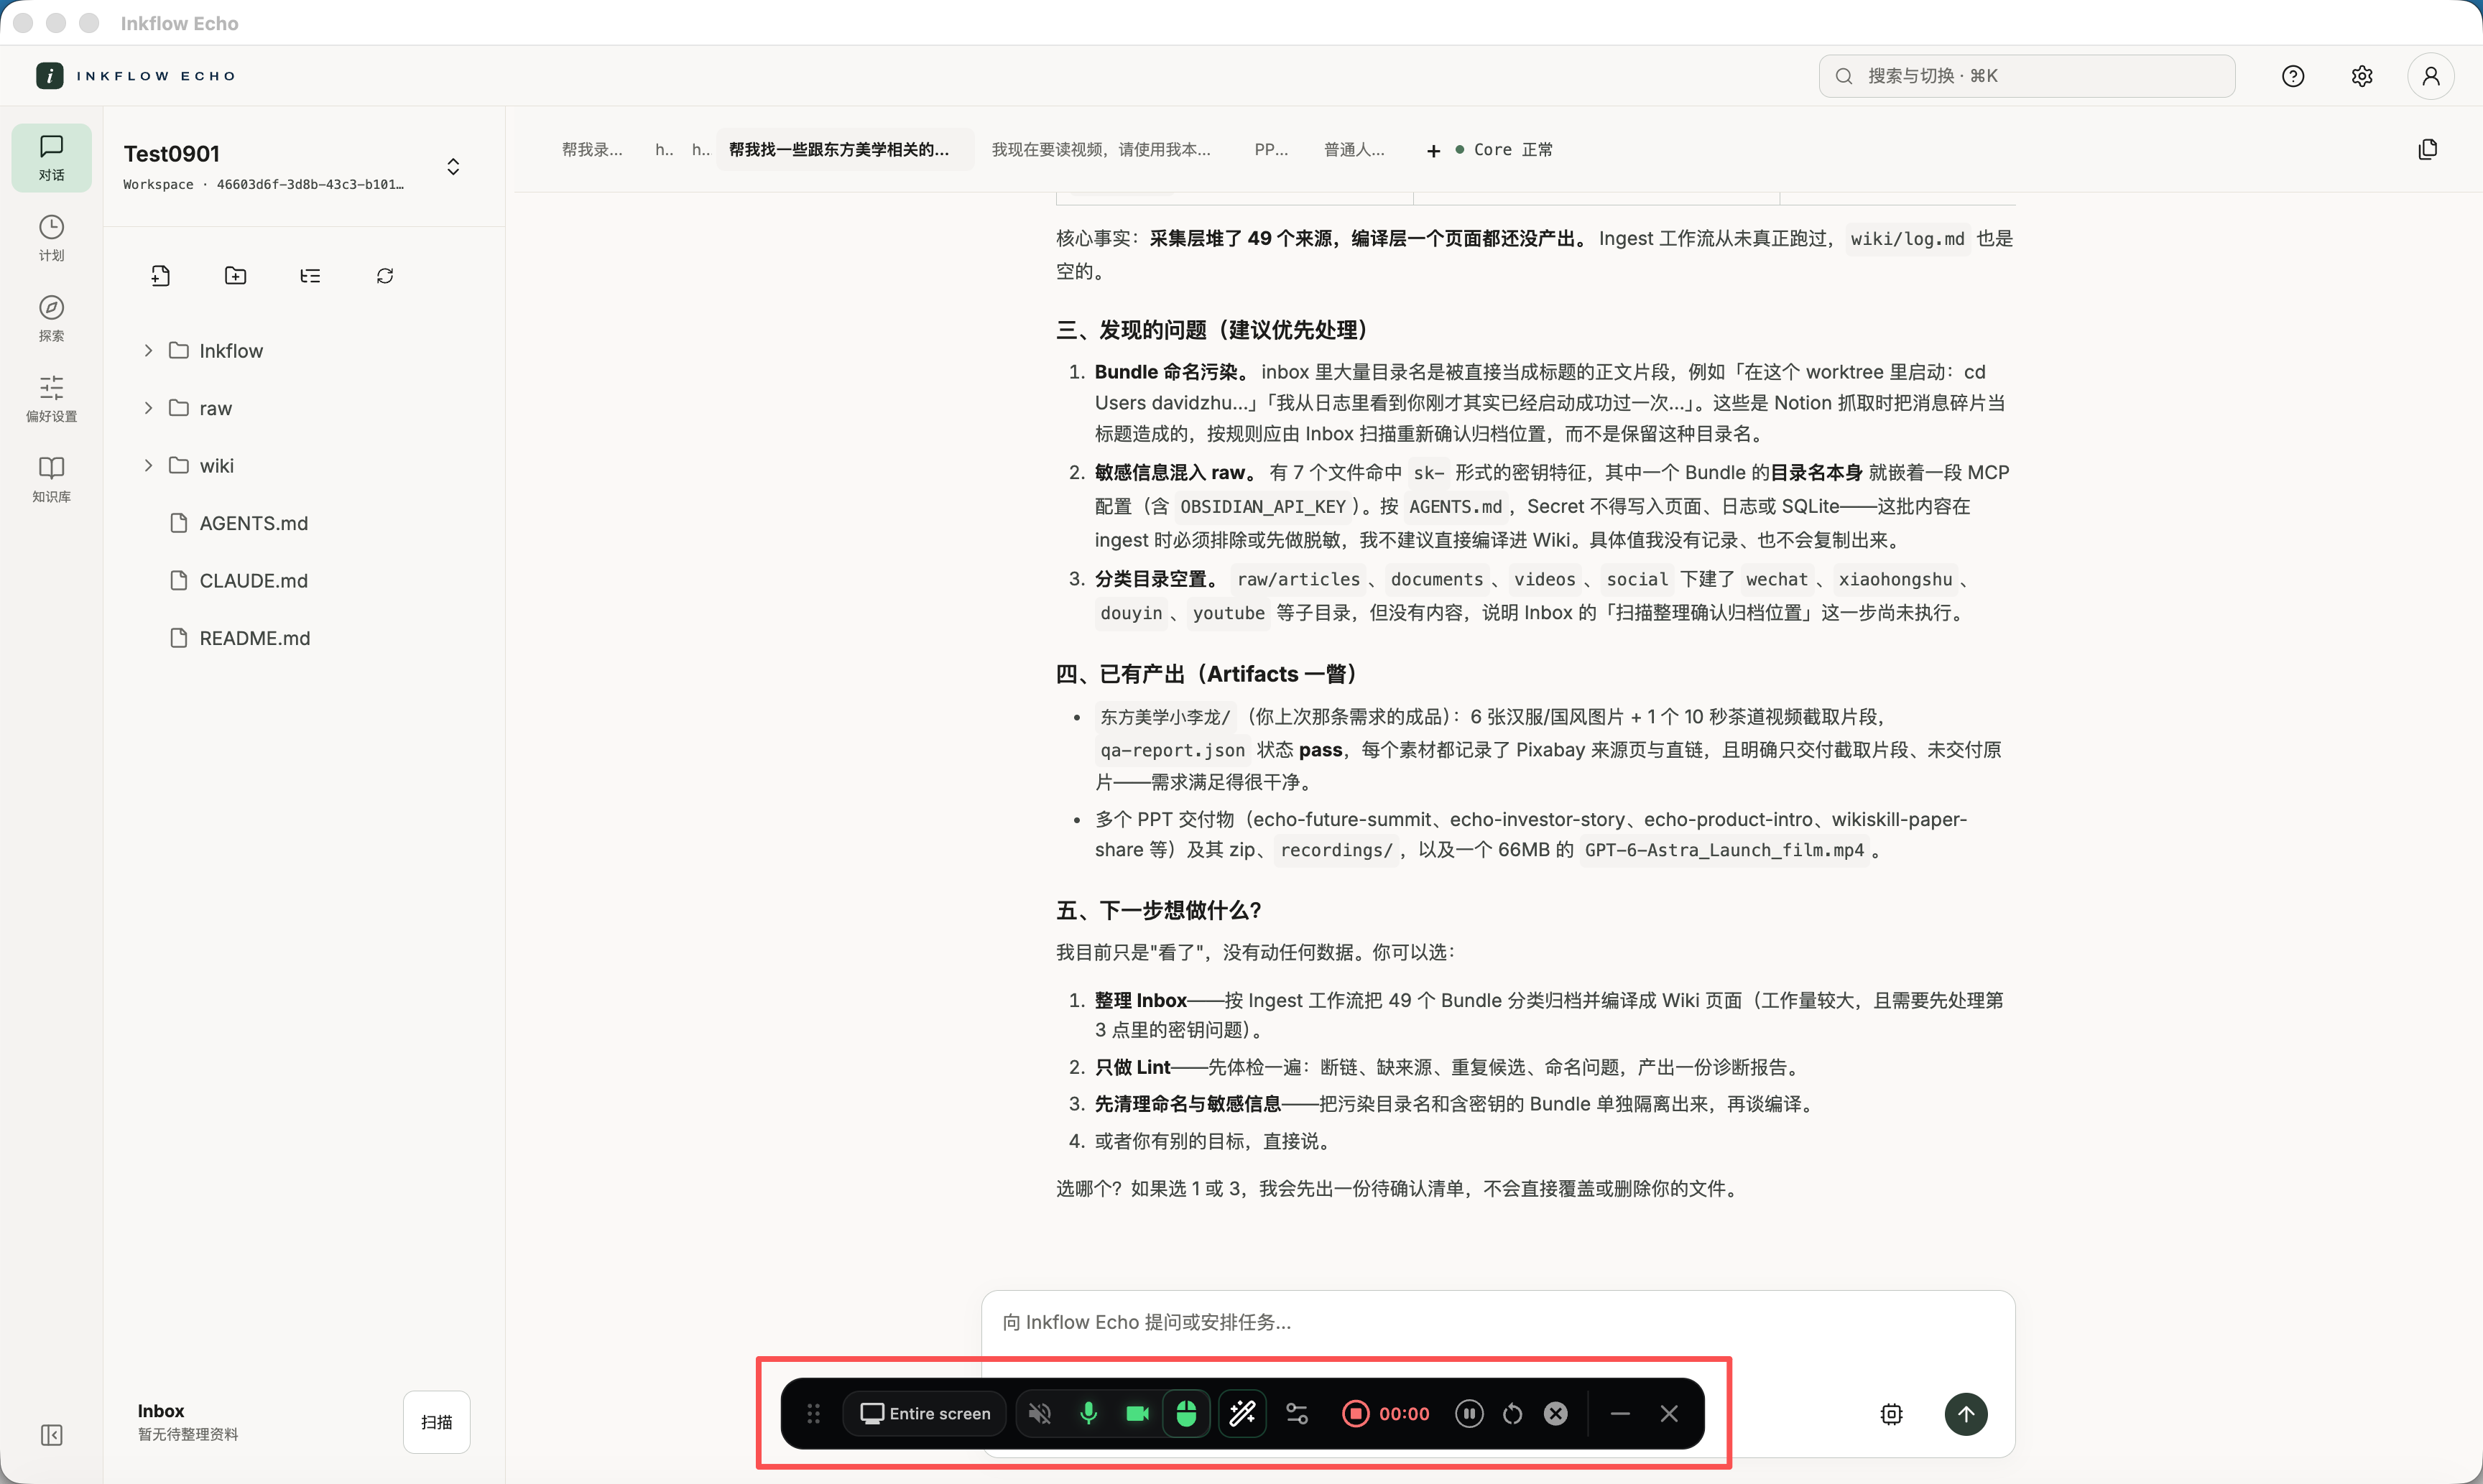Click the copy conversation icon at top right

click(2428, 150)
